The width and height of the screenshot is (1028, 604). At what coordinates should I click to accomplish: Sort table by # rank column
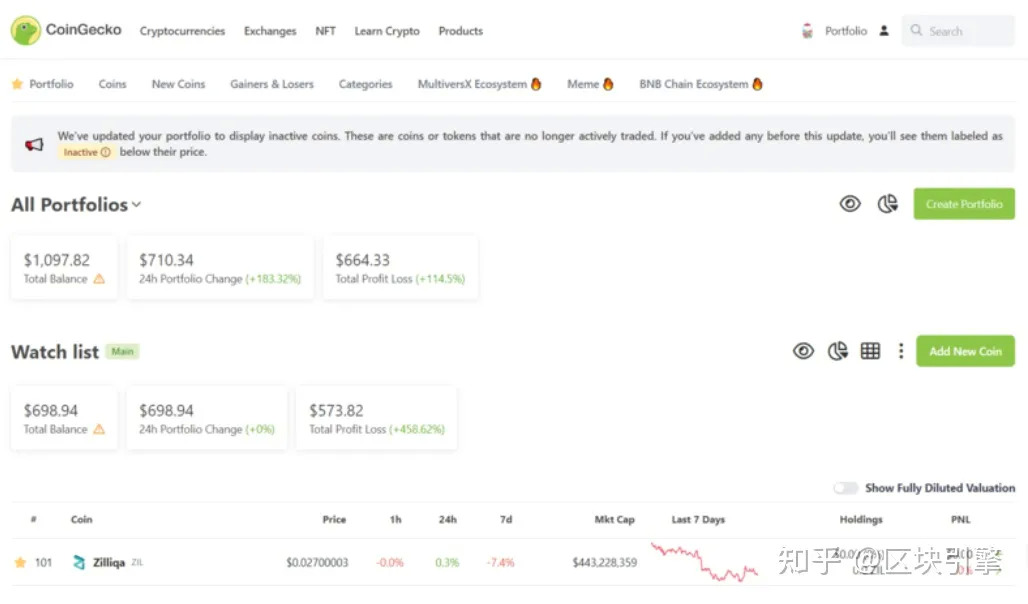[33, 519]
